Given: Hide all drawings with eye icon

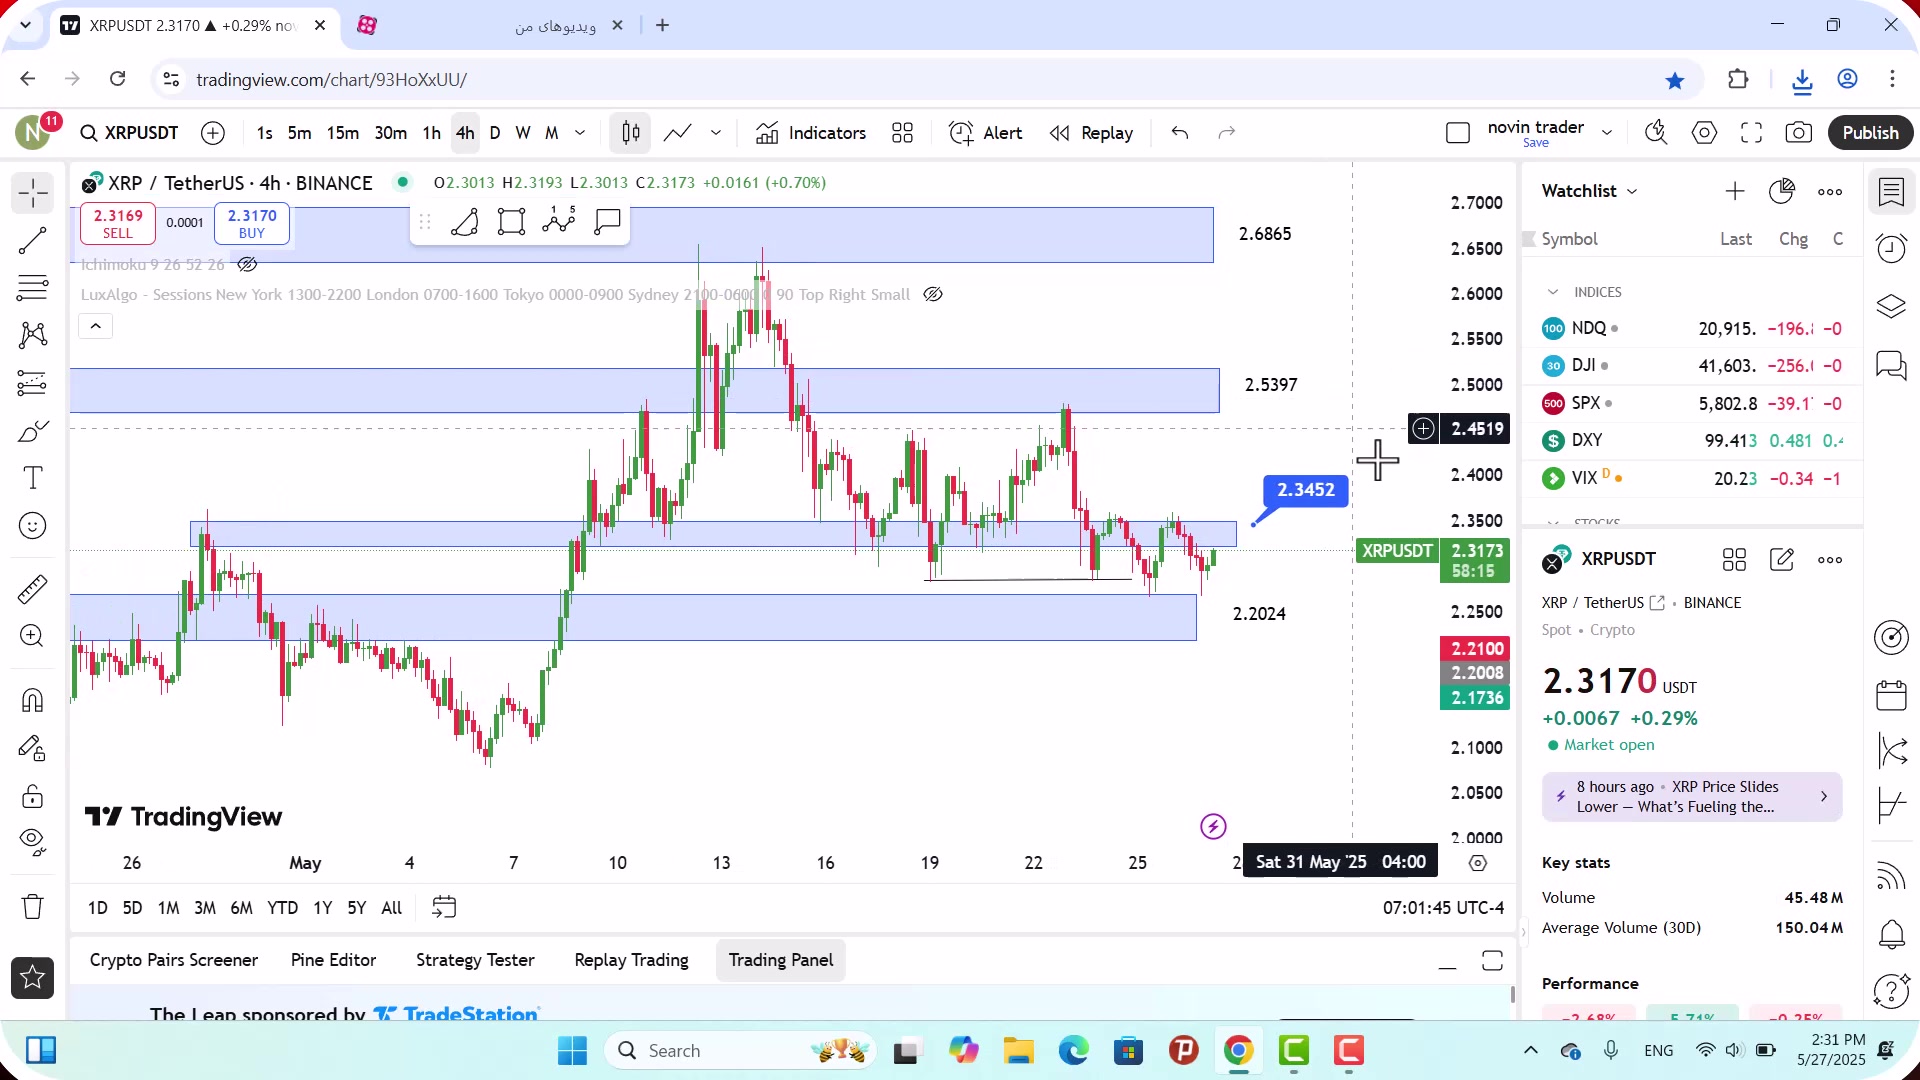Looking at the screenshot, I should [32, 843].
